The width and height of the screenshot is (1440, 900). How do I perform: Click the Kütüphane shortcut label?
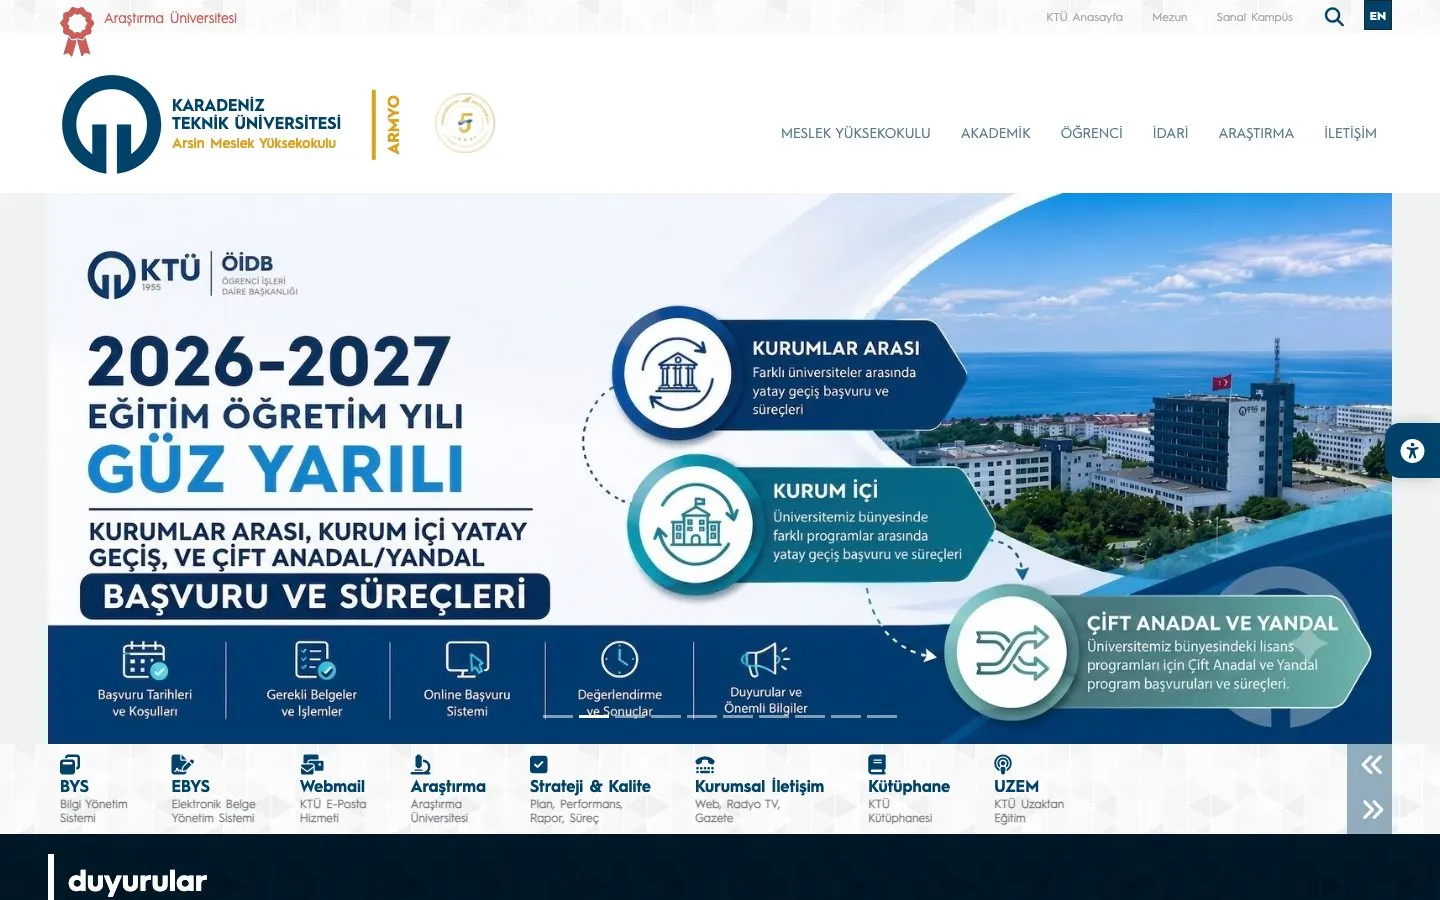[x=909, y=786]
